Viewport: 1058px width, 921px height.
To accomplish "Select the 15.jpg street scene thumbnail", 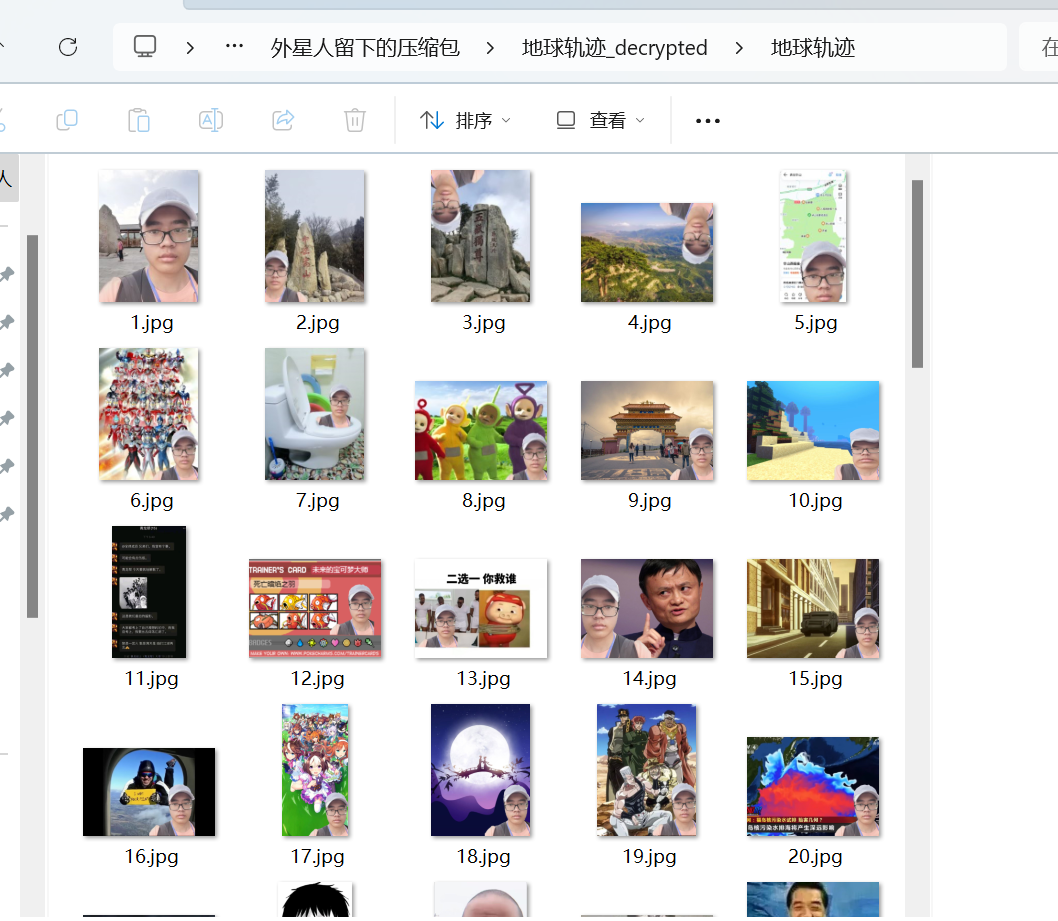I will pos(813,609).
